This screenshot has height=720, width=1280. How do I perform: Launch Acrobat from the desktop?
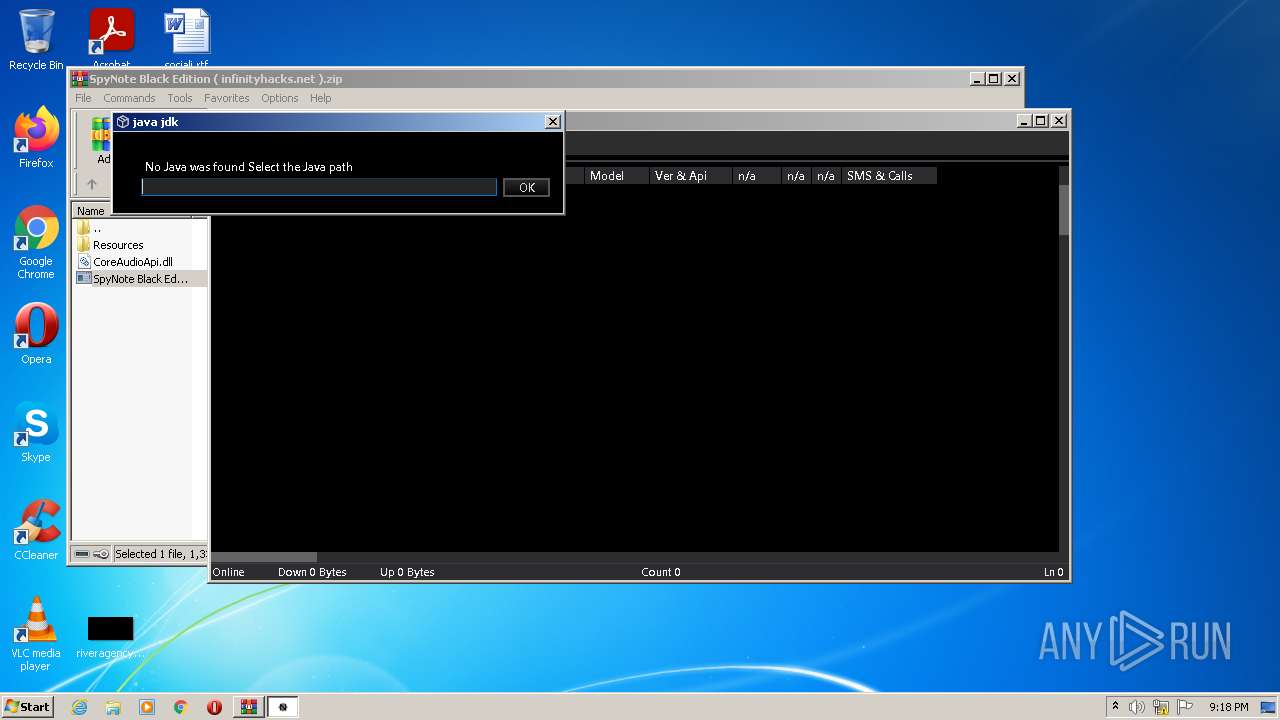click(x=111, y=38)
